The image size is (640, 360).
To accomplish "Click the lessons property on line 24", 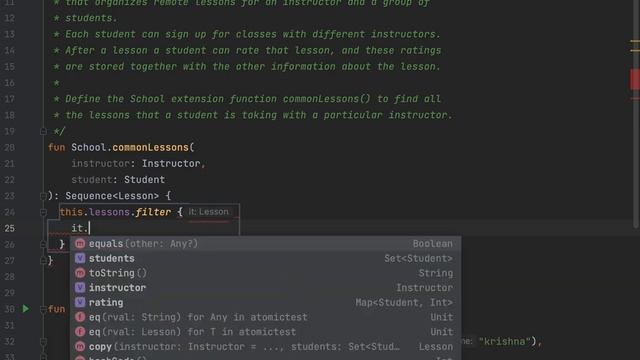I will pyautogui.click(x=109, y=212).
